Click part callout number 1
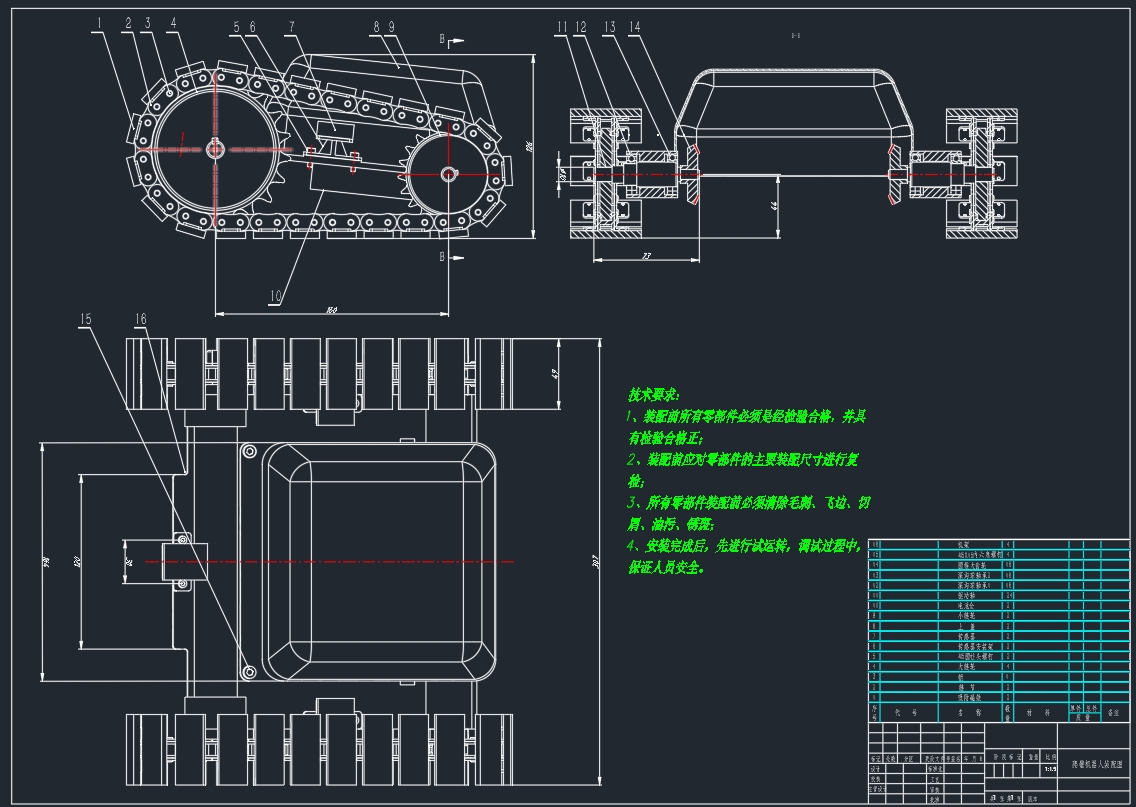1136x807 pixels. coord(99,23)
